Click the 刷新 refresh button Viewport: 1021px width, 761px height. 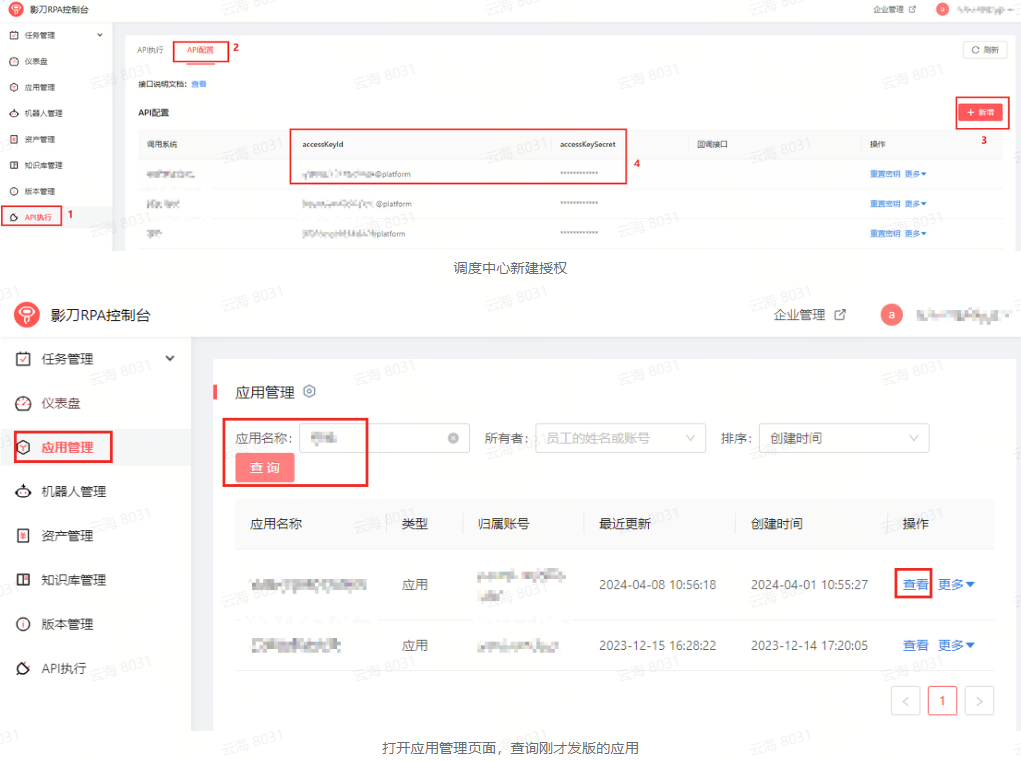pos(985,50)
